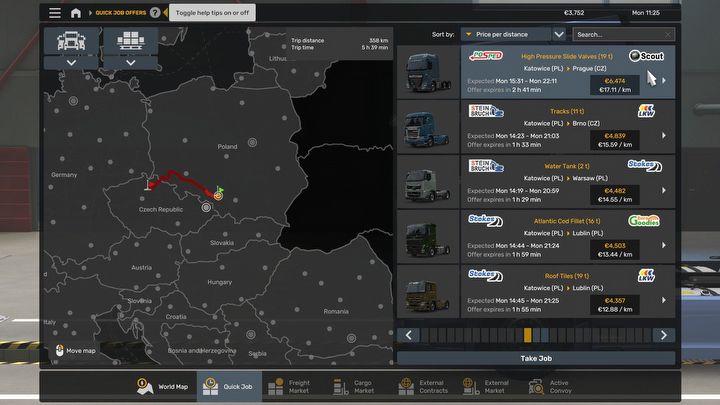Open the Cargo Market tab
Viewport: 720px width, 405px height.
[354, 387]
